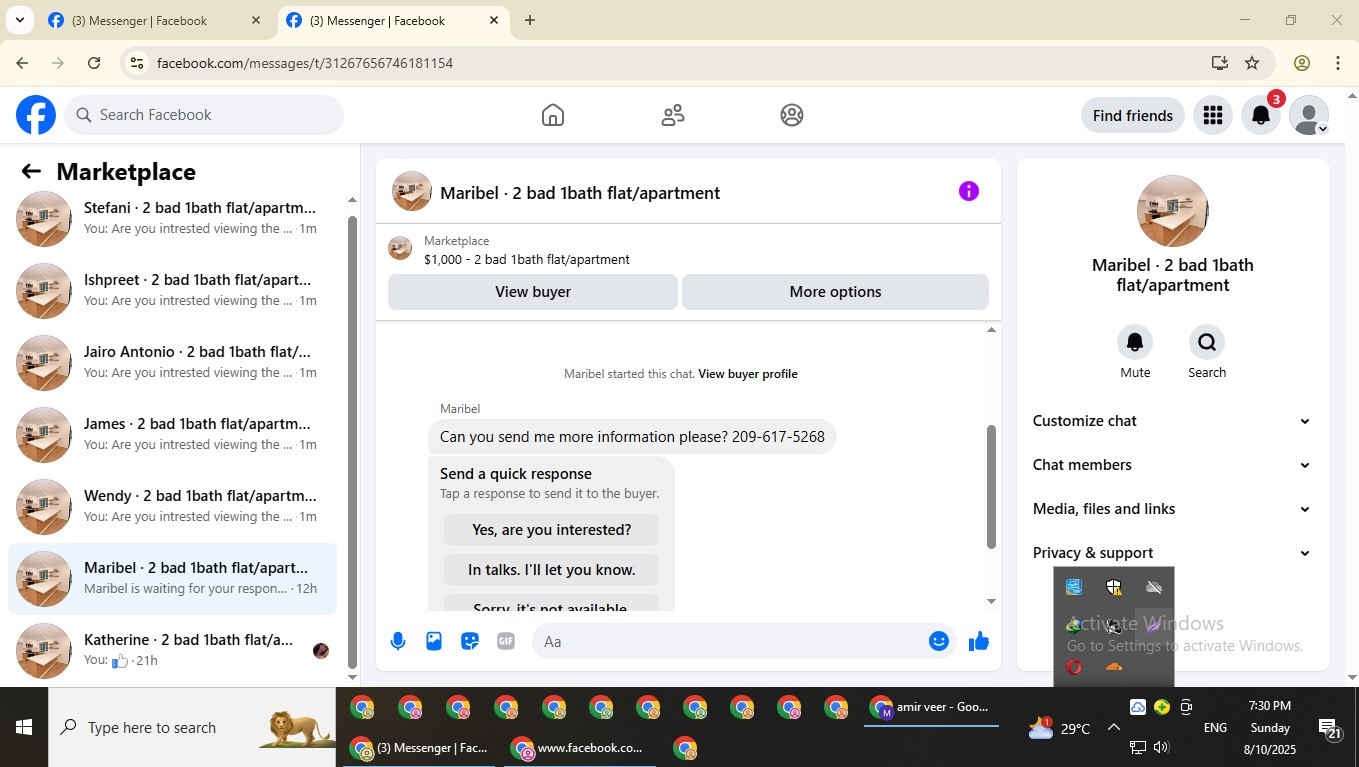Open Windows Security shield tray icon

click(x=1114, y=587)
